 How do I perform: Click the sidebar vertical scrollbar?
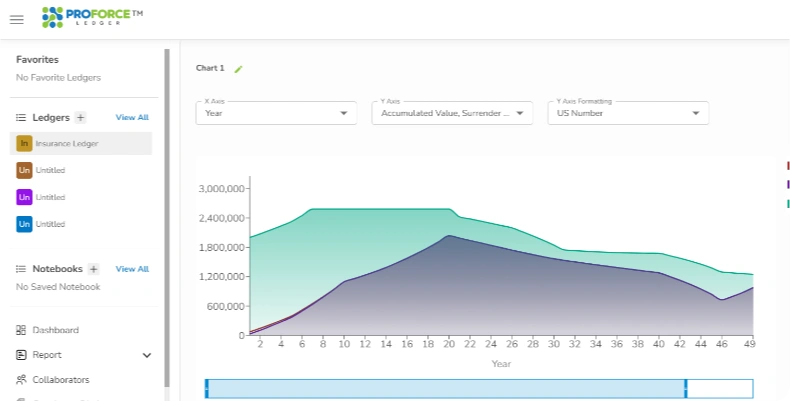(167, 218)
